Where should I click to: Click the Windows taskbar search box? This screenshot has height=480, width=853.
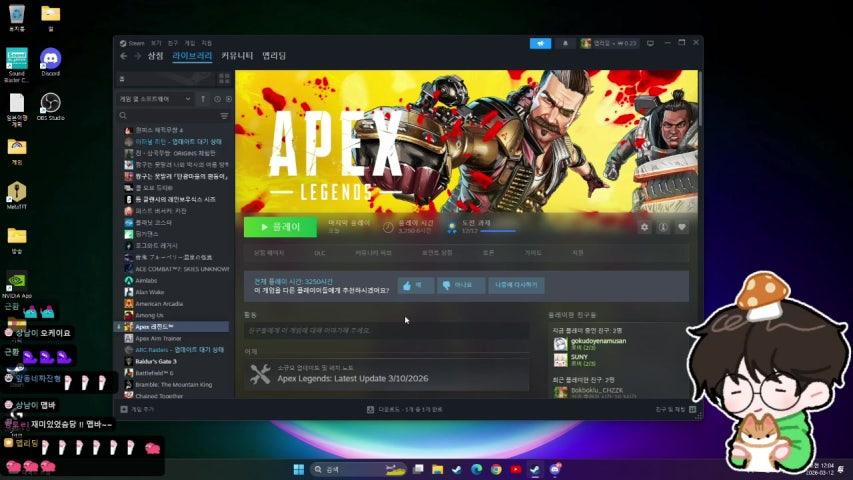(358, 469)
